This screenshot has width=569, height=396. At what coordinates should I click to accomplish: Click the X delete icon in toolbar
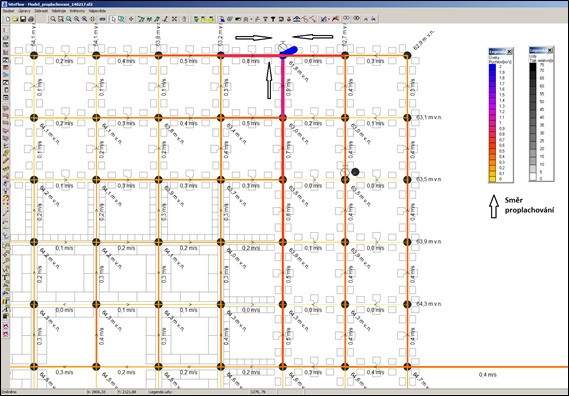[x=175, y=19]
